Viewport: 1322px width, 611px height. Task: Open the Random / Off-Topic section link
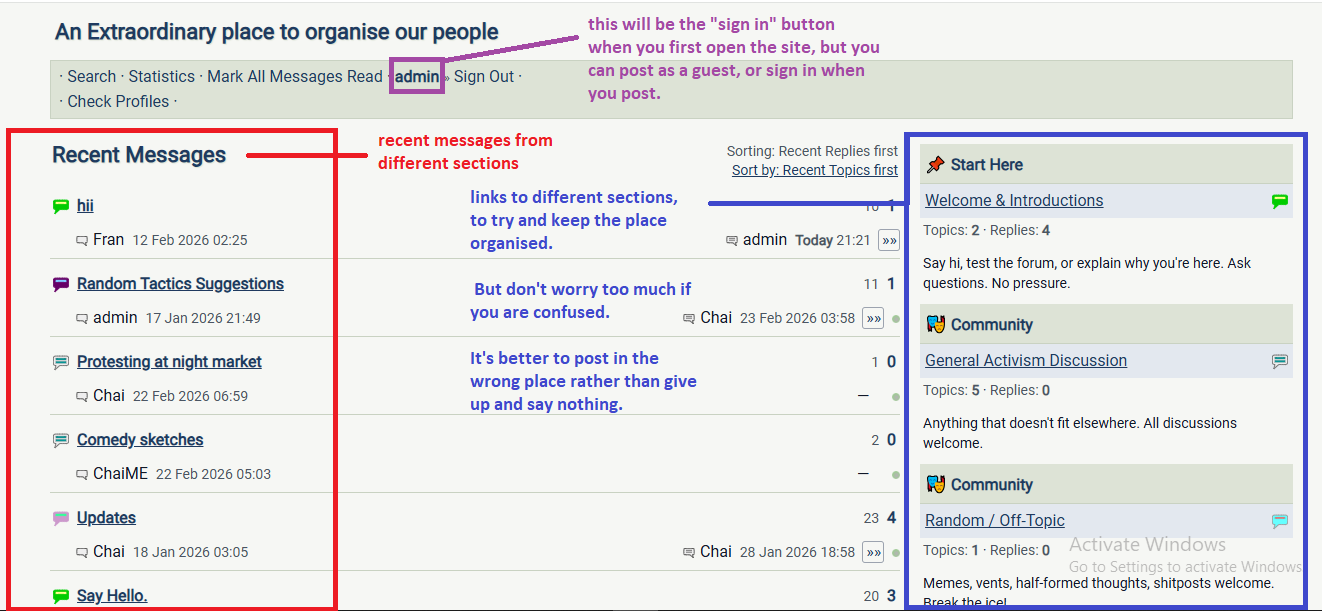pyautogui.click(x=994, y=521)
